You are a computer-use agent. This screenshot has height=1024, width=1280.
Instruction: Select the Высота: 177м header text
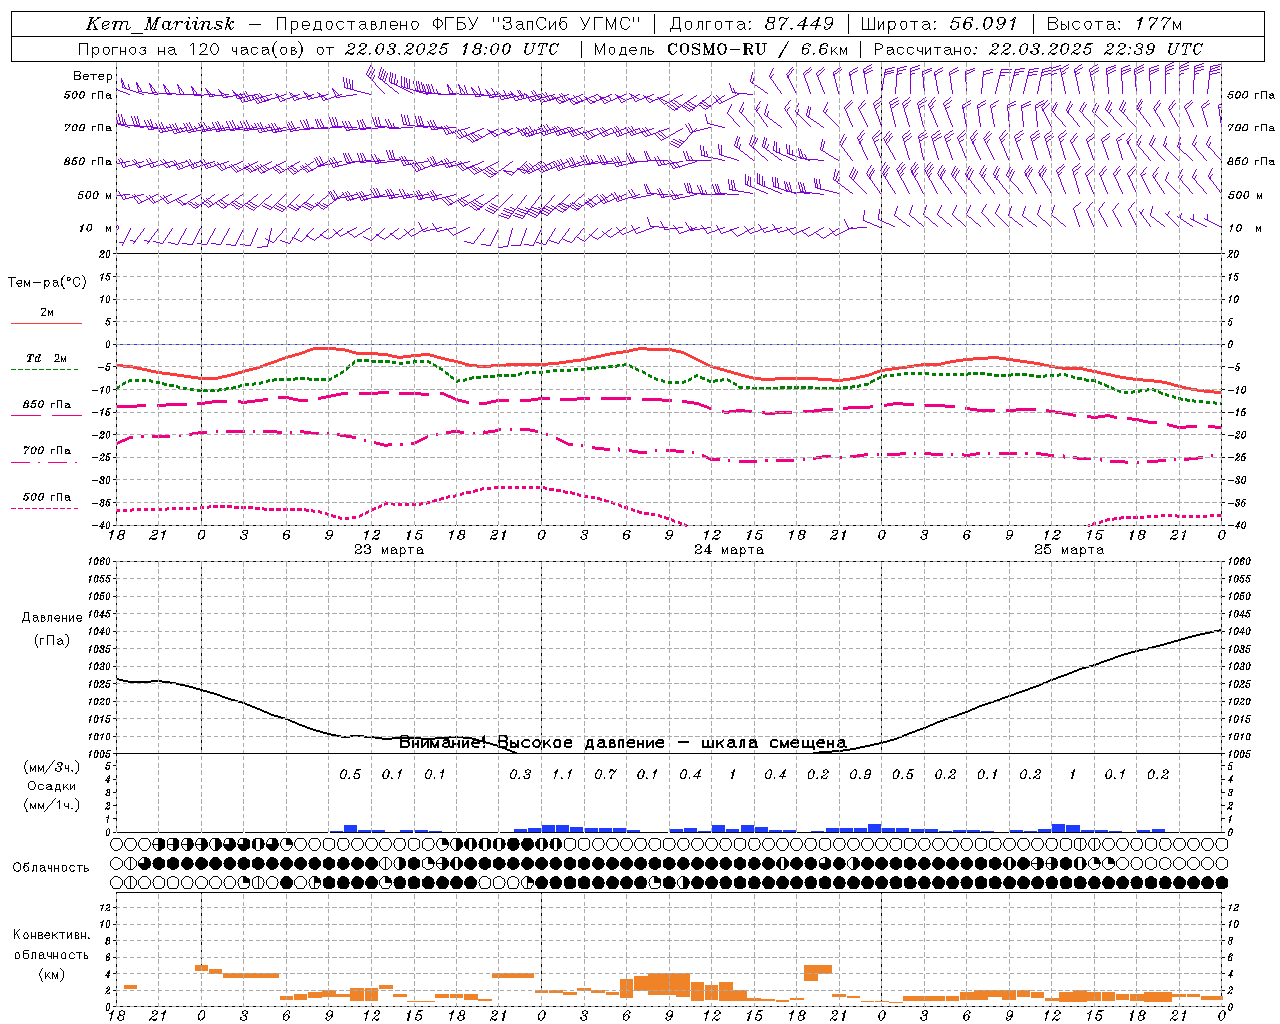pyautogui.click(x=1114, y=24)
